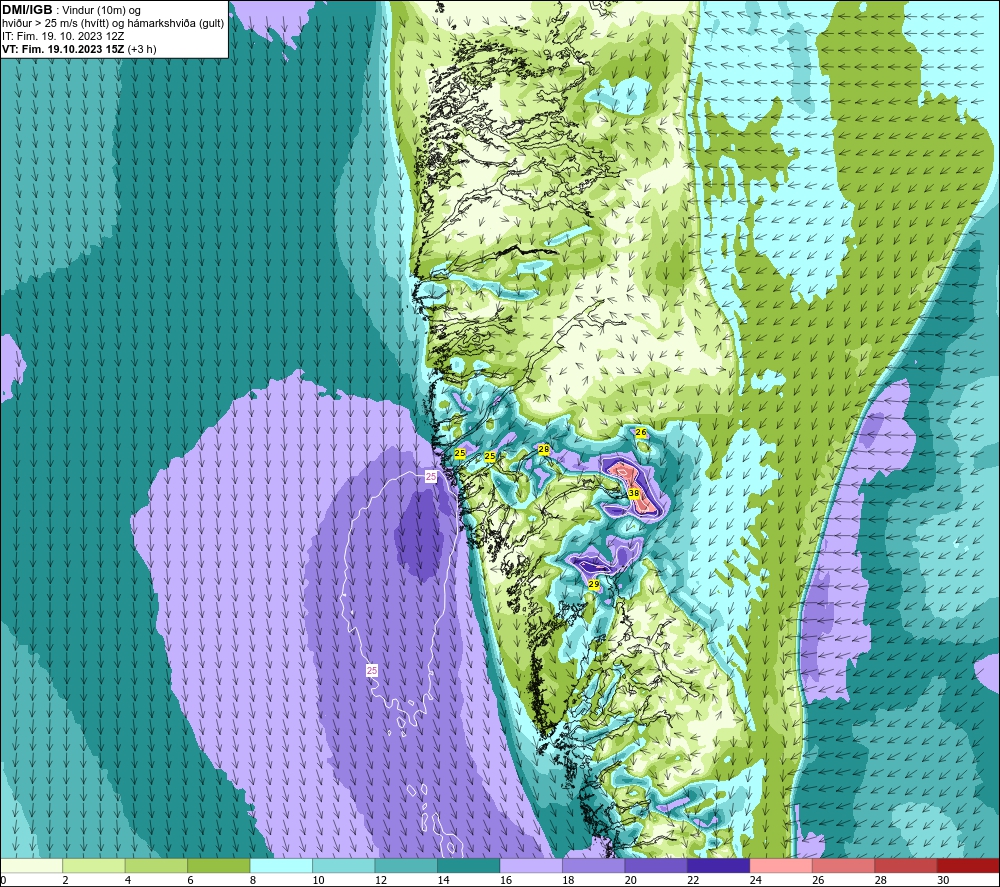Click the legend scale number 20
1000x887 pixels.
click(631, 880)
